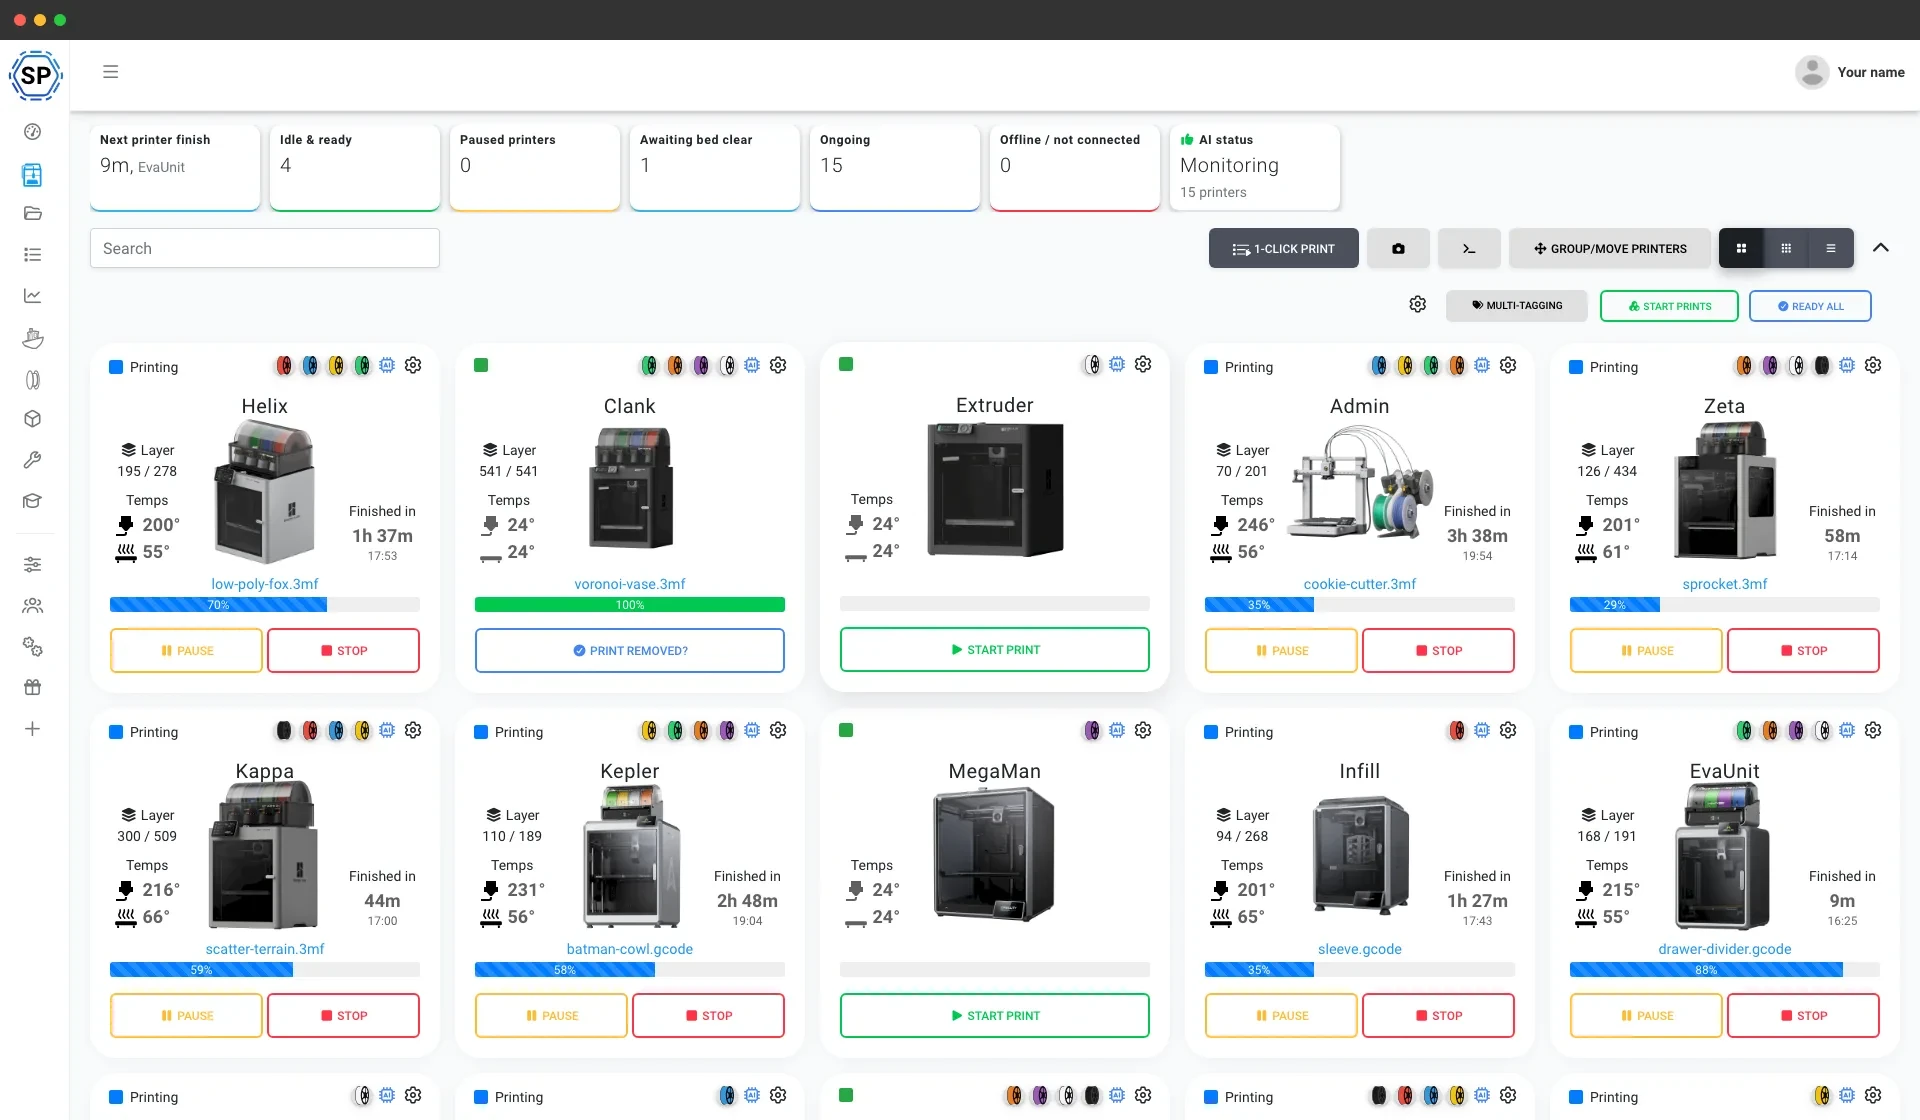The height and width of the screenshot is (1120, 1920).
Task: Pause the Helix printer job
Action: pyautogui.click(x=187, y=650)
